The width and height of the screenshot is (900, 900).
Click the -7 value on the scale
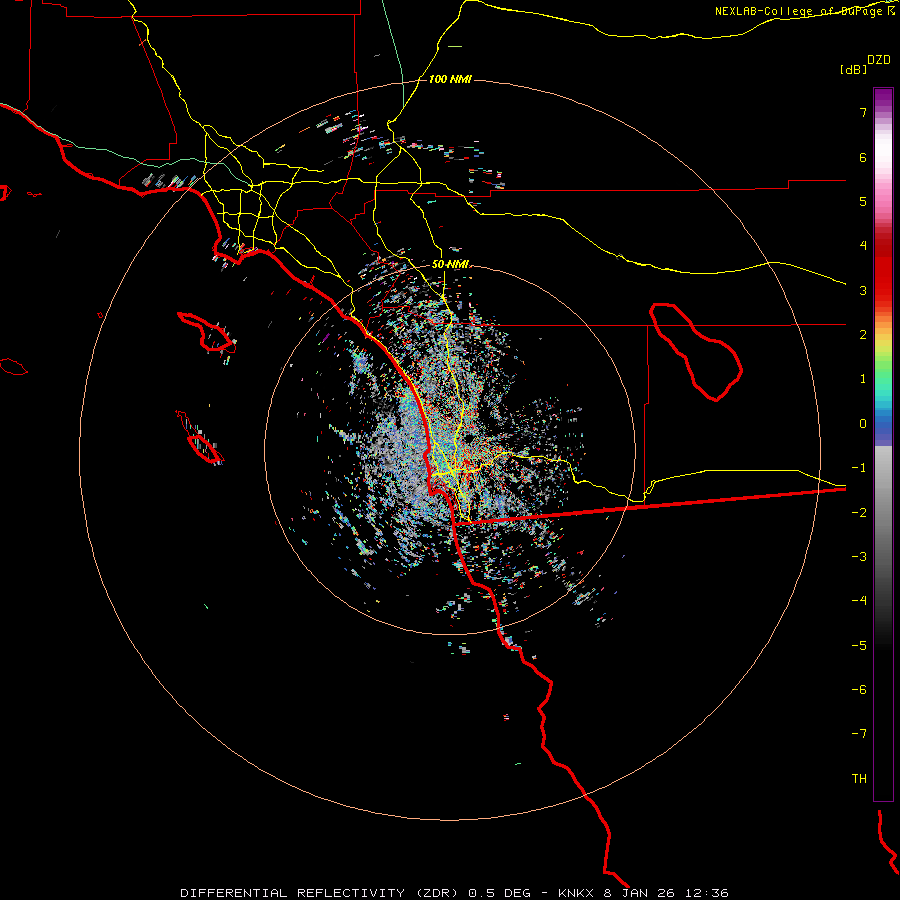click(x=859, y=734)
